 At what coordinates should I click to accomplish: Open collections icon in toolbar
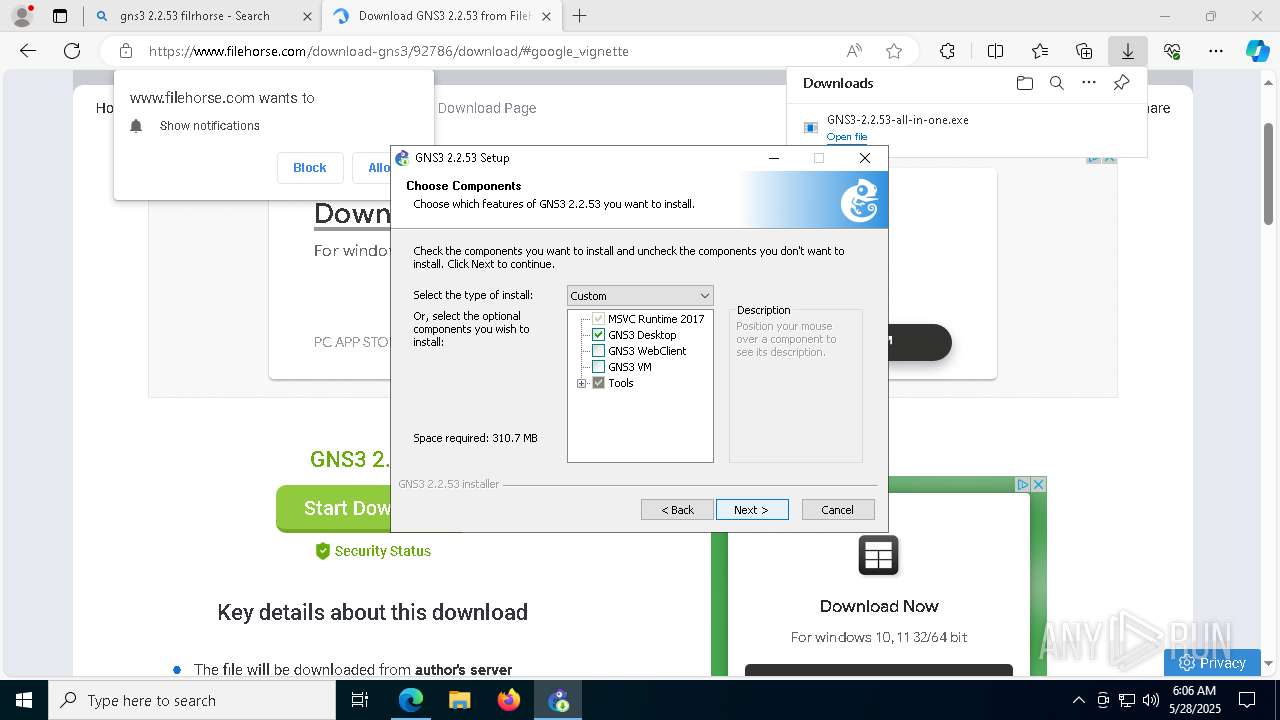(1084, 51)
